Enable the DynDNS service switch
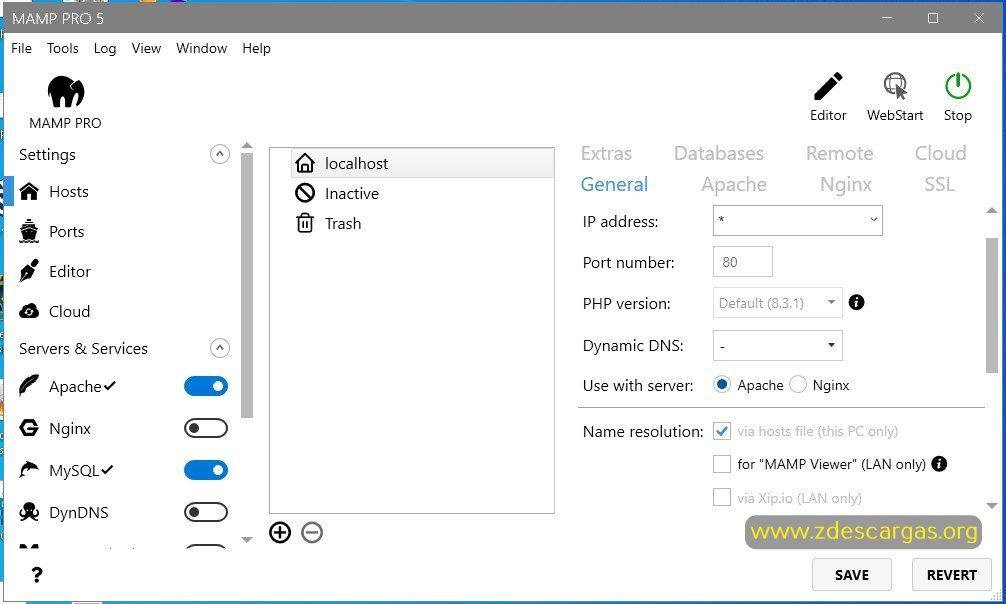Viewport: 1006px width, 604px height. click(206, 512)
